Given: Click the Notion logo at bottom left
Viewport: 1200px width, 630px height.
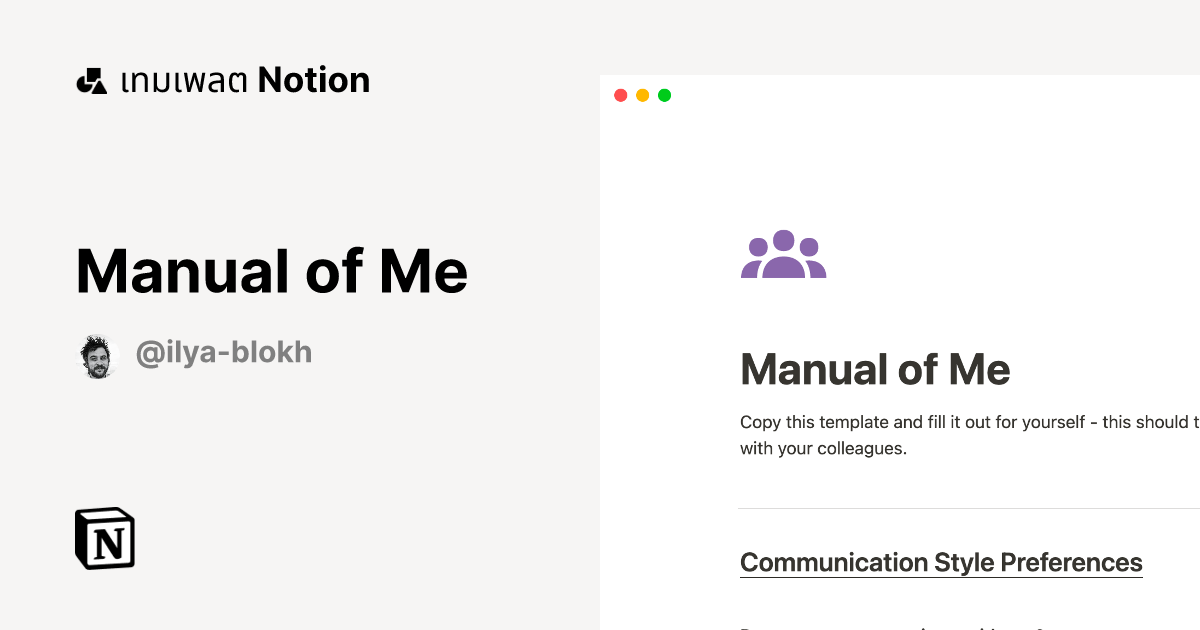Looking at the screenshot, I should pyautogui.click(x=104, y=538).
